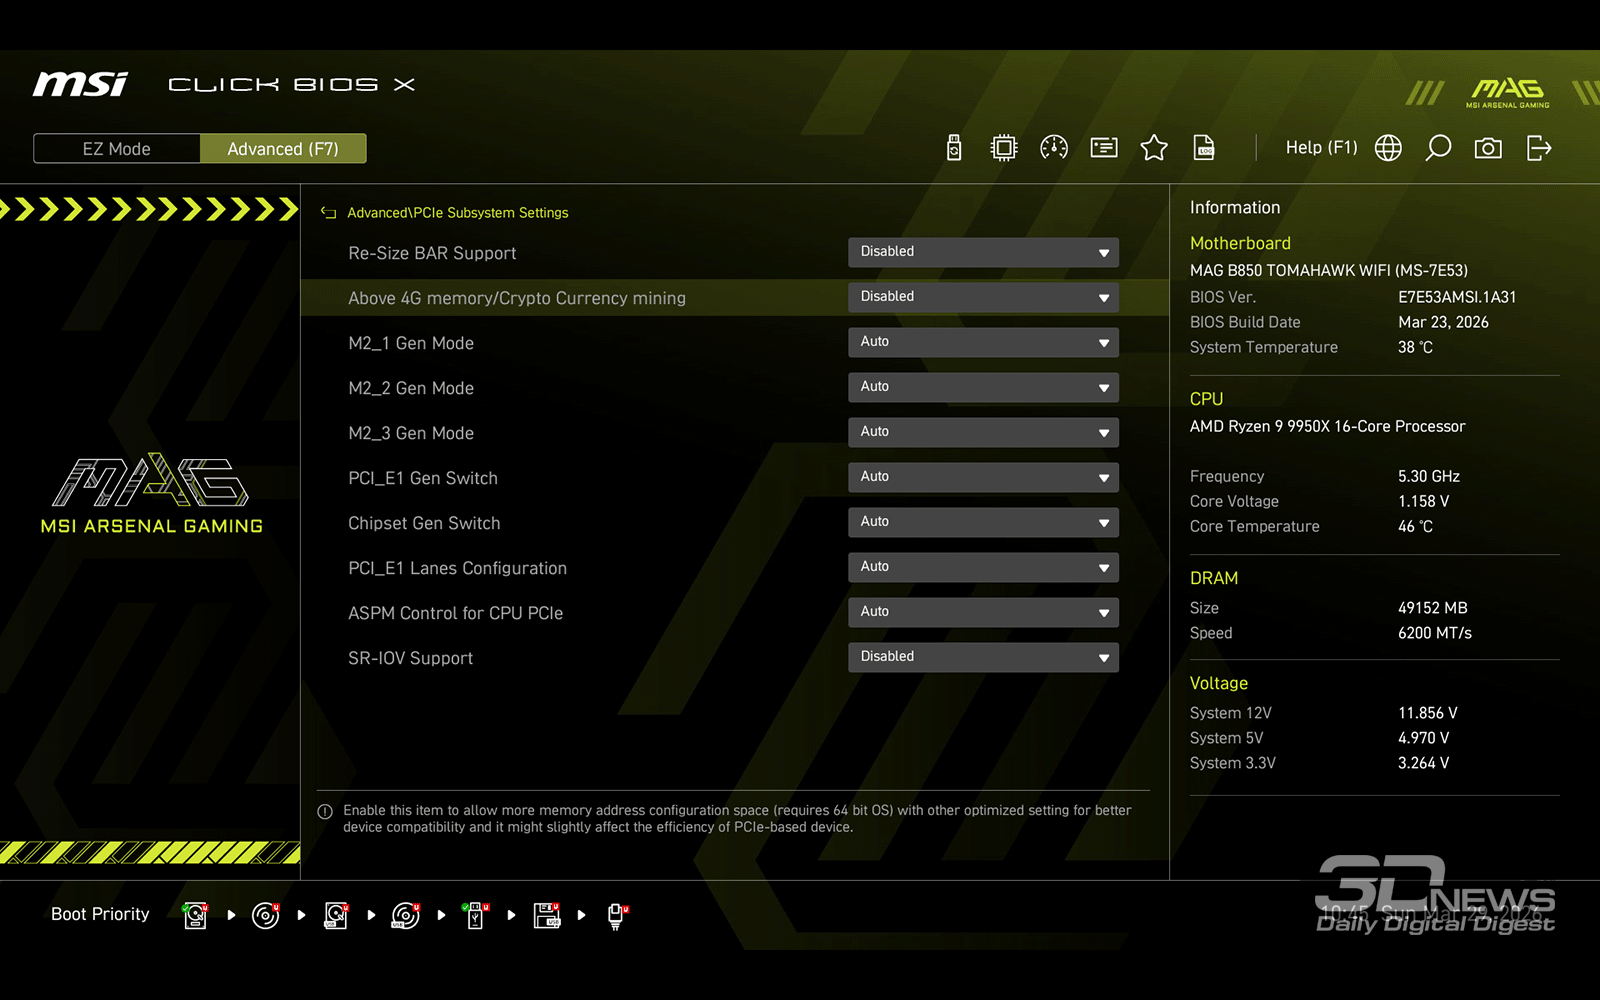The height and width of the screenshot is (1000, 1600).
Task: Open the Favorites star icon
Action: click(1154, 148)
